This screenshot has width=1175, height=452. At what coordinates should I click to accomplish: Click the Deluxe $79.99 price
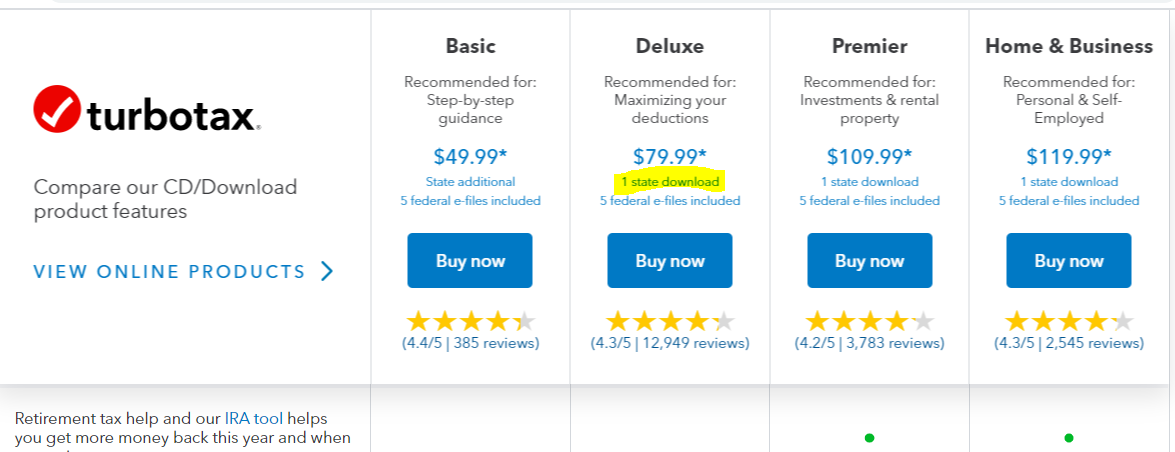670,157
